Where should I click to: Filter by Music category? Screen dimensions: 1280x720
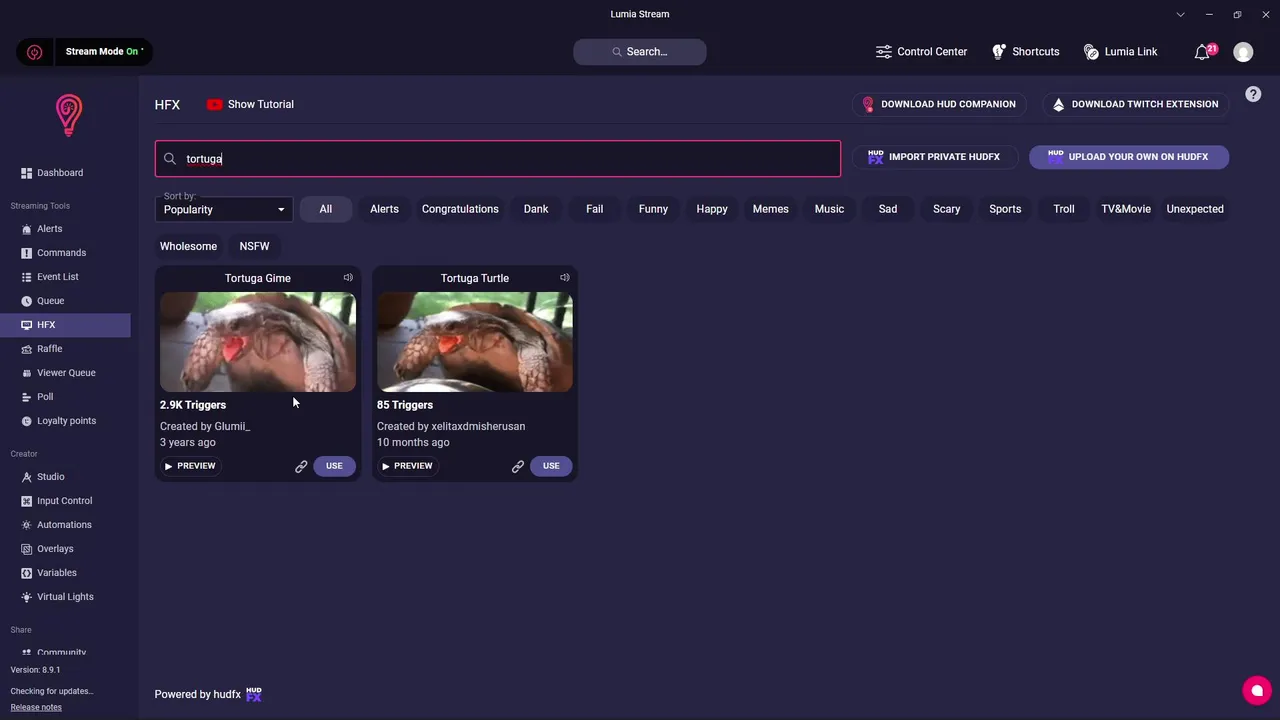pos(829,209)
